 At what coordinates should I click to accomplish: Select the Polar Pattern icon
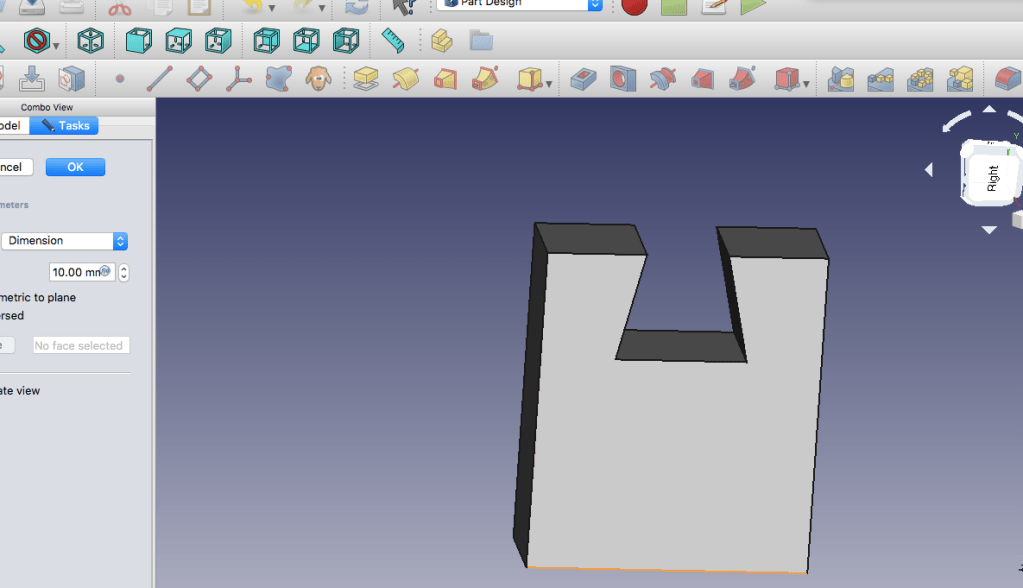point(920,78)
